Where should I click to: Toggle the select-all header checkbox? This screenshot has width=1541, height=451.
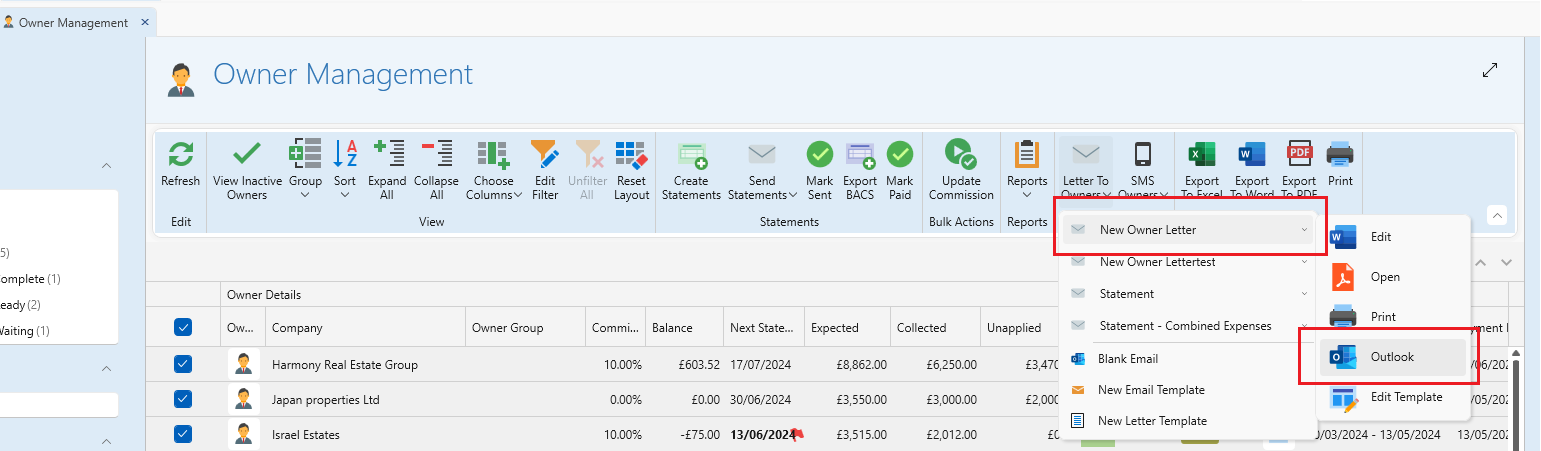[x=183, y=327]
